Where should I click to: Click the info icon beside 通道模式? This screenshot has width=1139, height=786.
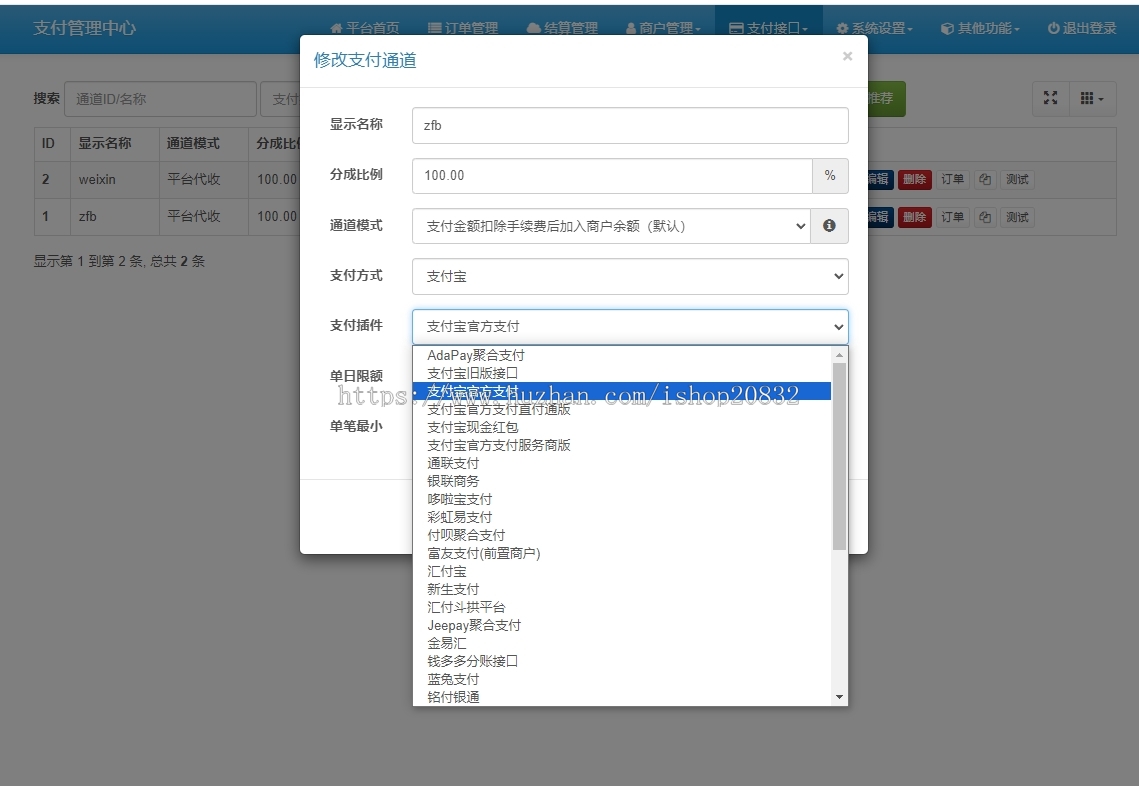point(829,226)
